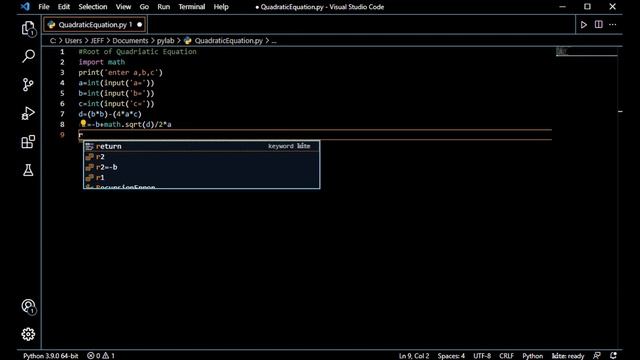The image size is (640, 360).
Task: Open the editor More Actions ellipsis
Action: 613,24
